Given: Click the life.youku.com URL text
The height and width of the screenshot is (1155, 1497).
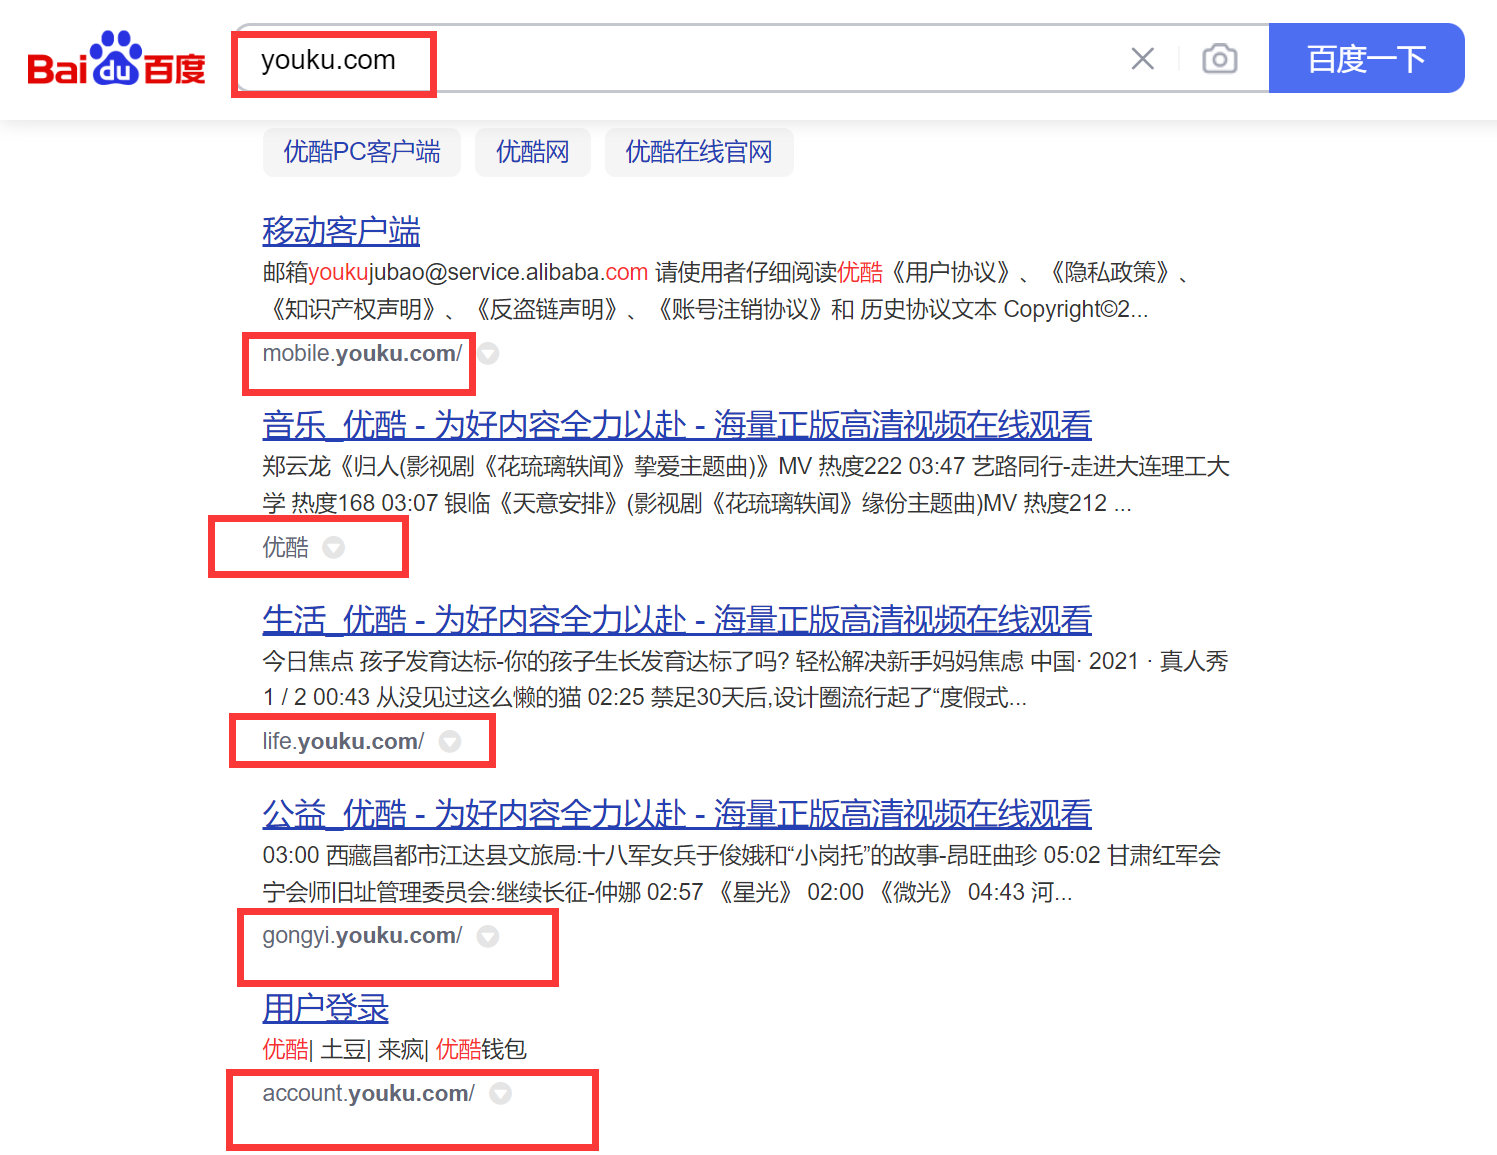Looking at the screenshot, I should (343, 741).
